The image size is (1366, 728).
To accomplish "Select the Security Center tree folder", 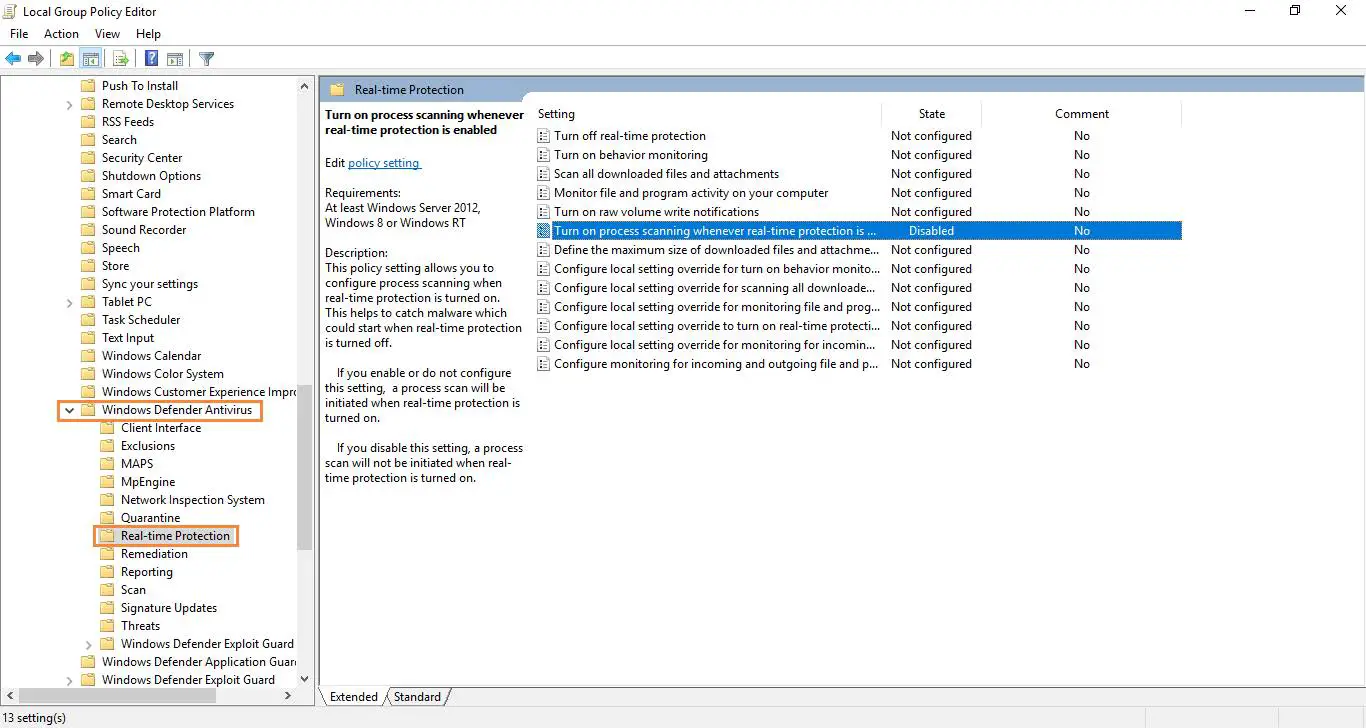I will click(x=142, y=158).
